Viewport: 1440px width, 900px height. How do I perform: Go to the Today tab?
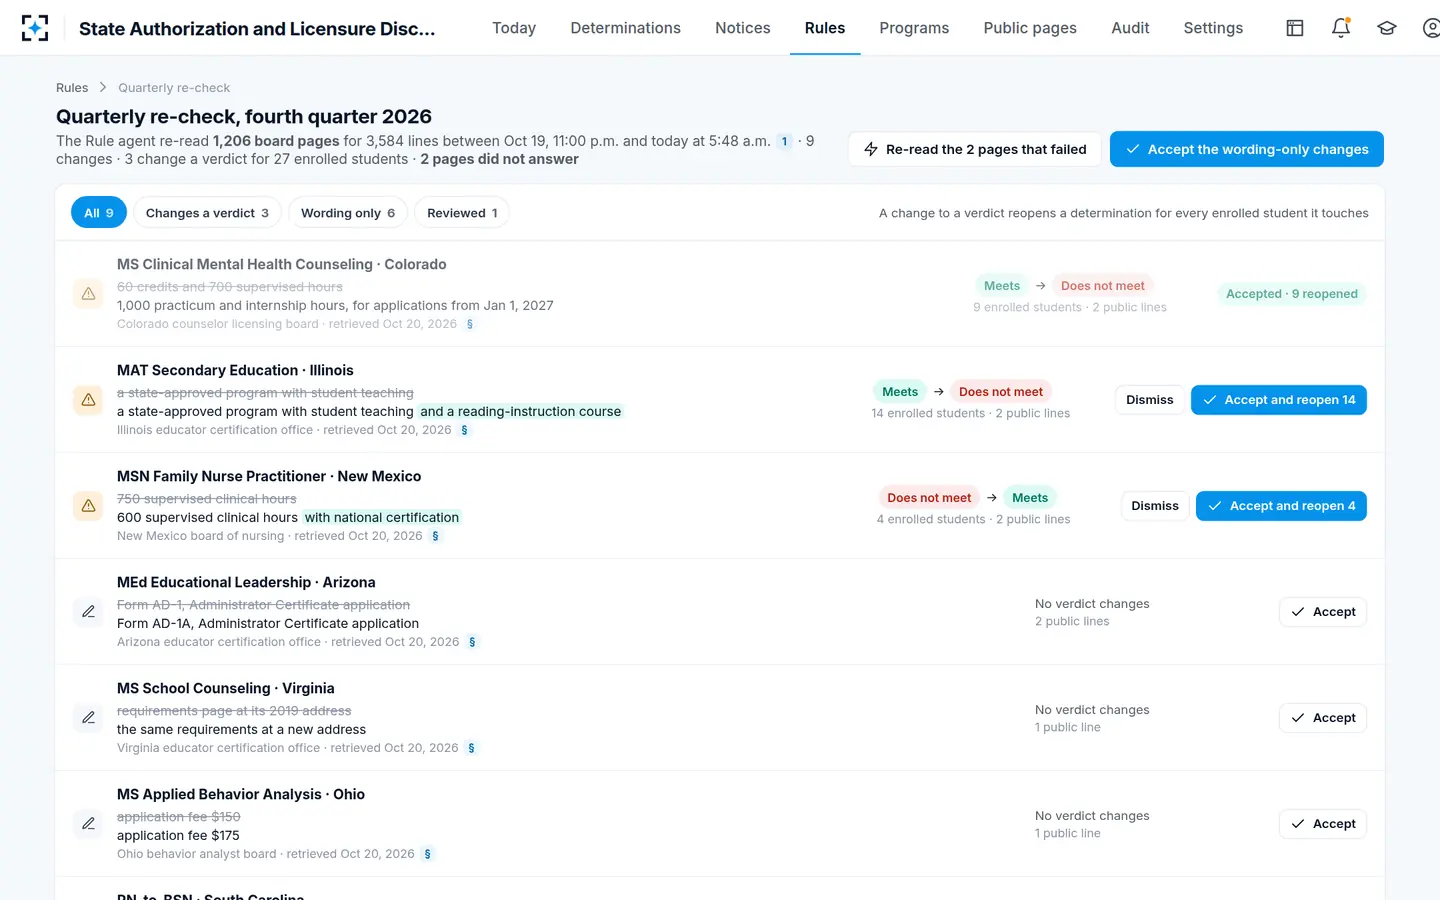[514, 28]
